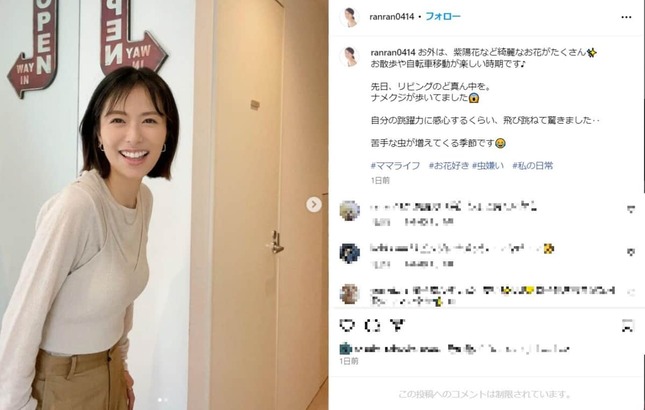Click the heart like icon below comments
This screenshot has height=410, width=645.
pos(347,326)
